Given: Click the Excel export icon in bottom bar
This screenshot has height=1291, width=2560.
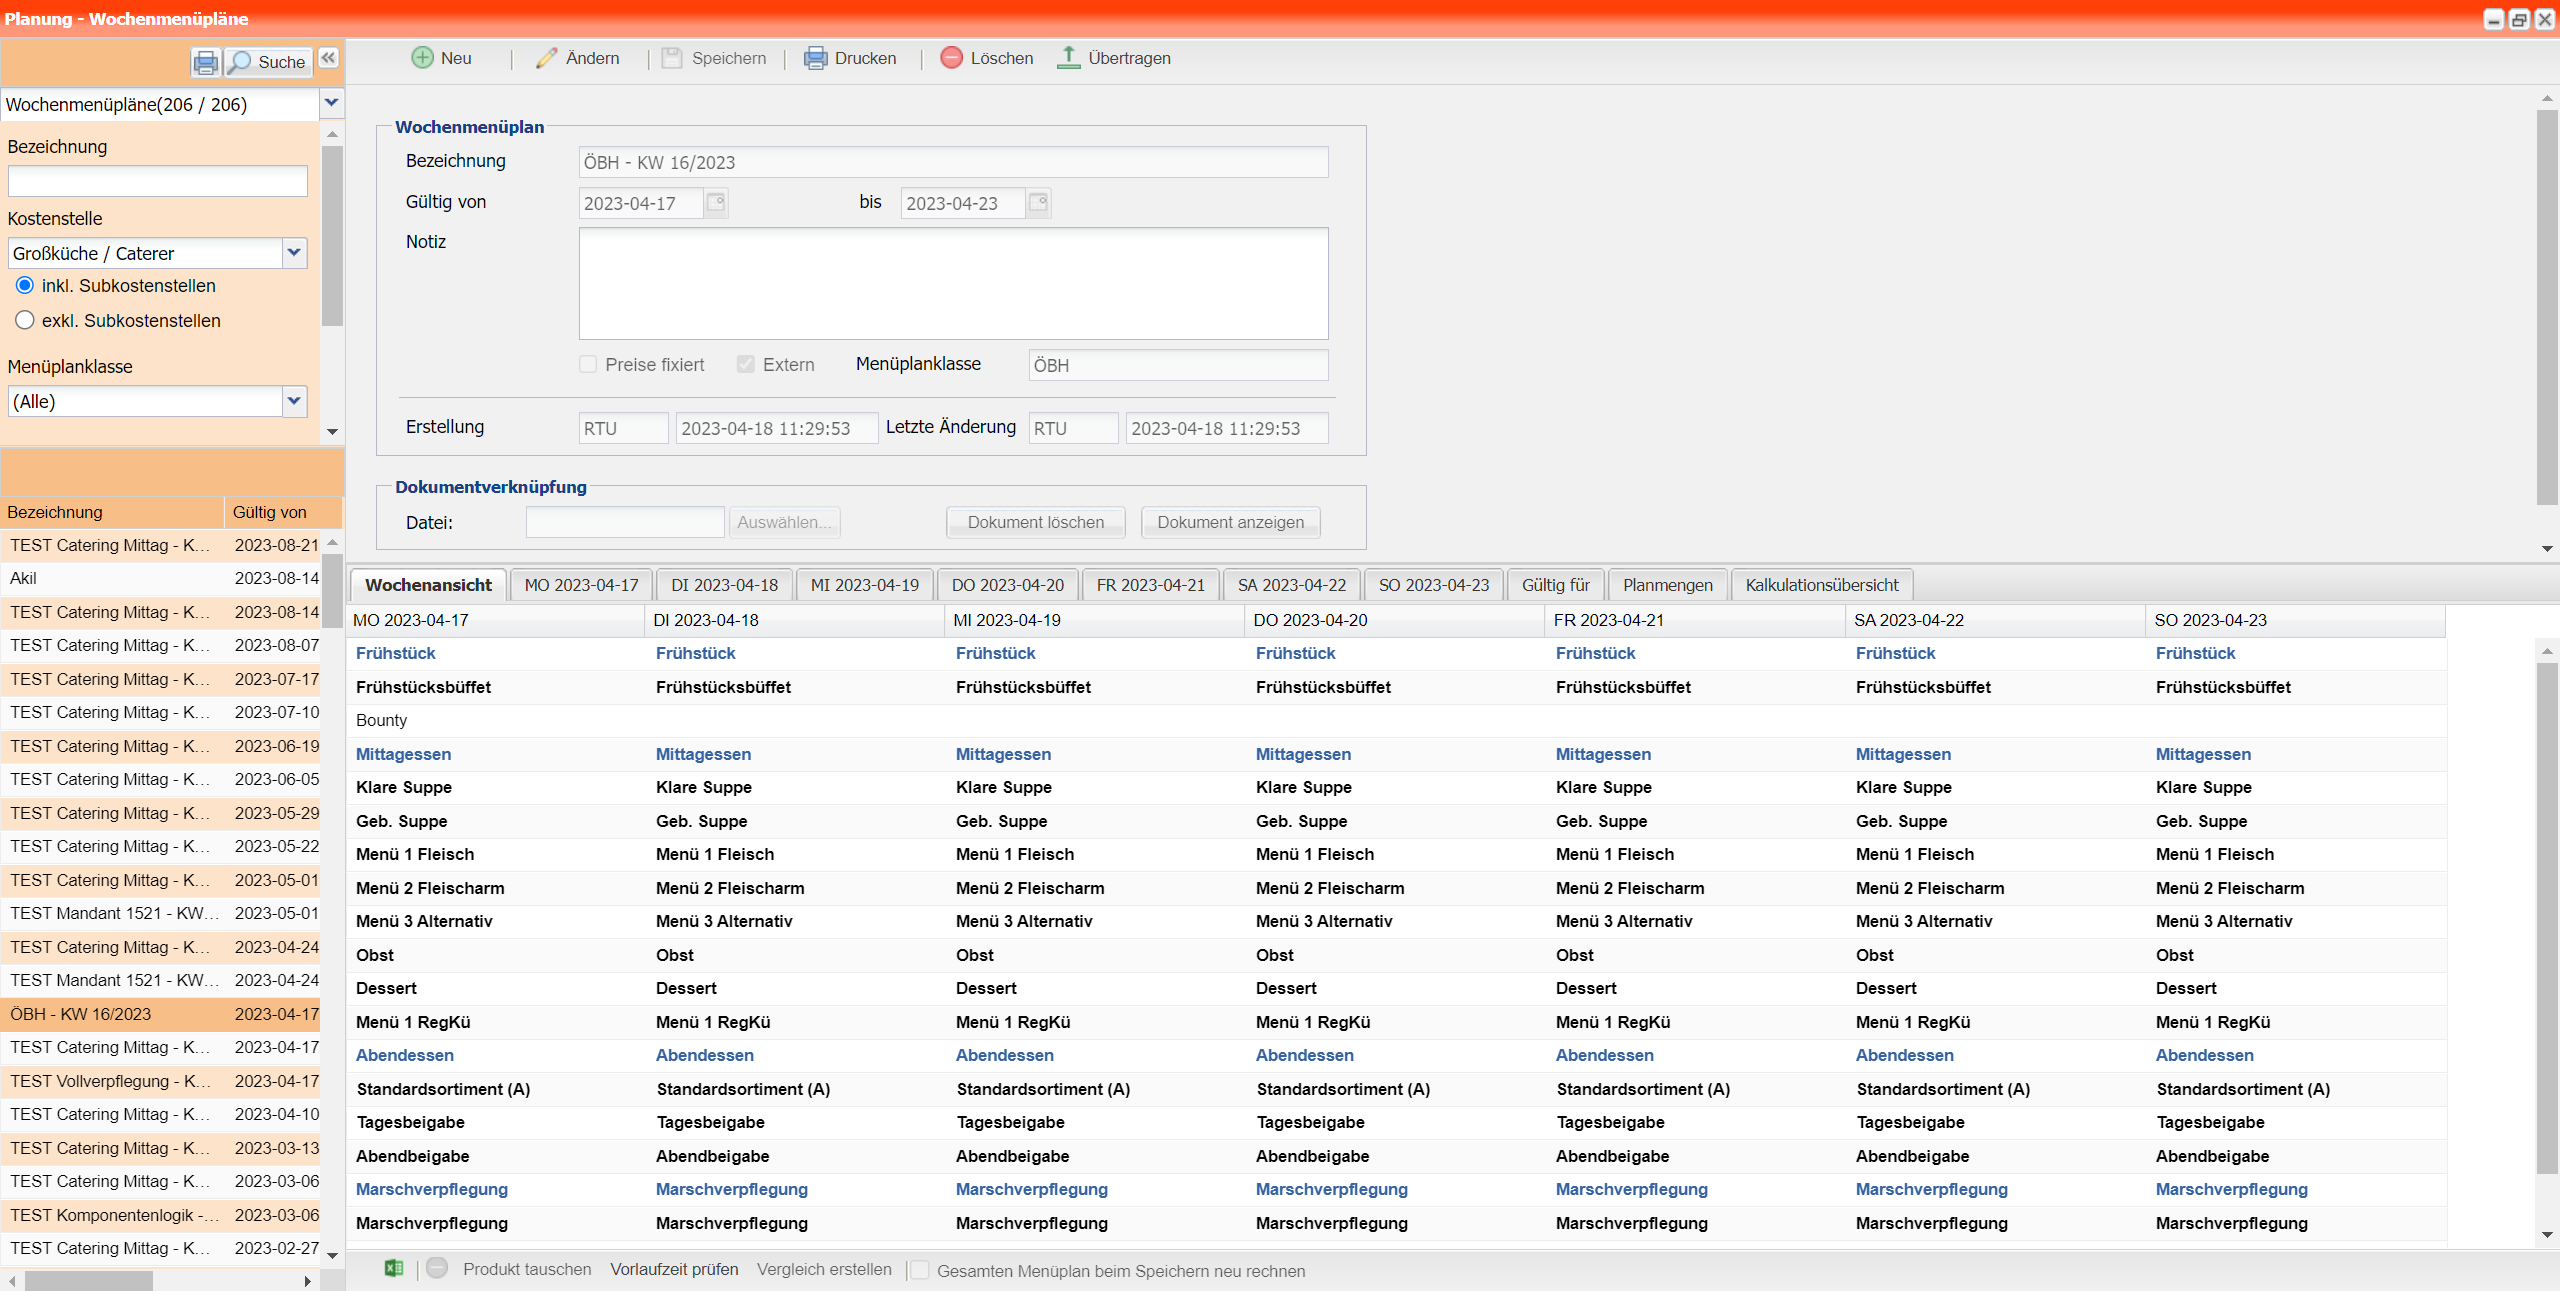Looking at the screenshot, I should tap(394, 1269).
